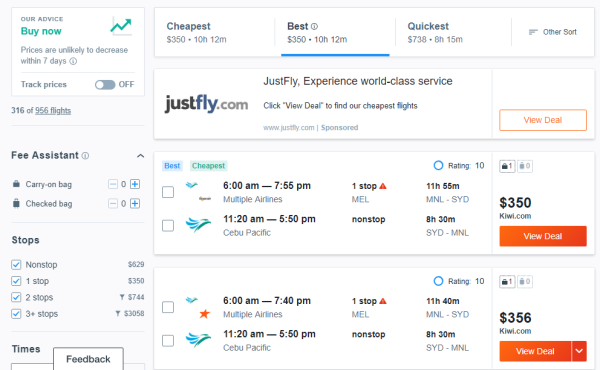Click the rating circle on the $356 flight

pyautogui.click(x=438, y=281)
